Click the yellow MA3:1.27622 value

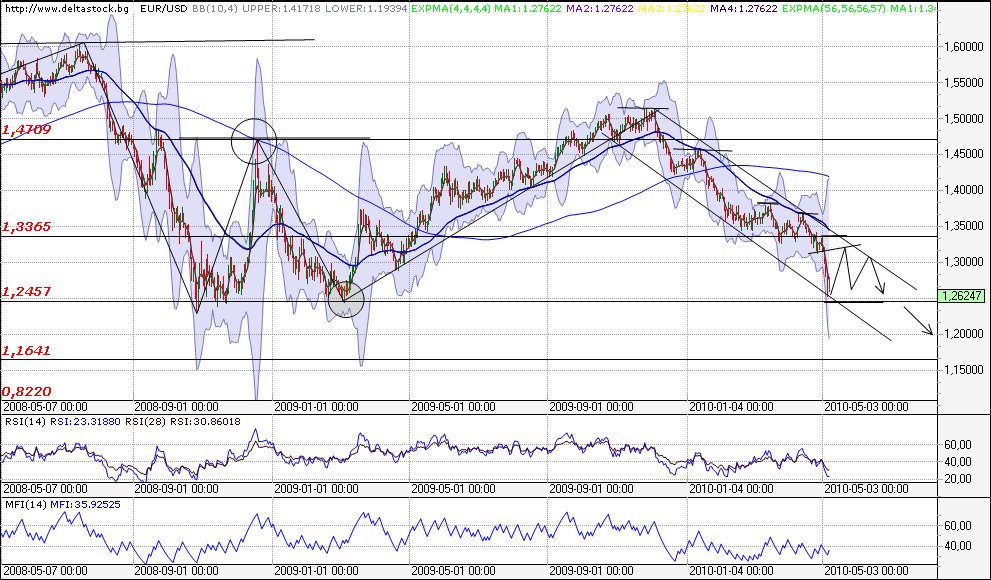[x=673, y=9]
